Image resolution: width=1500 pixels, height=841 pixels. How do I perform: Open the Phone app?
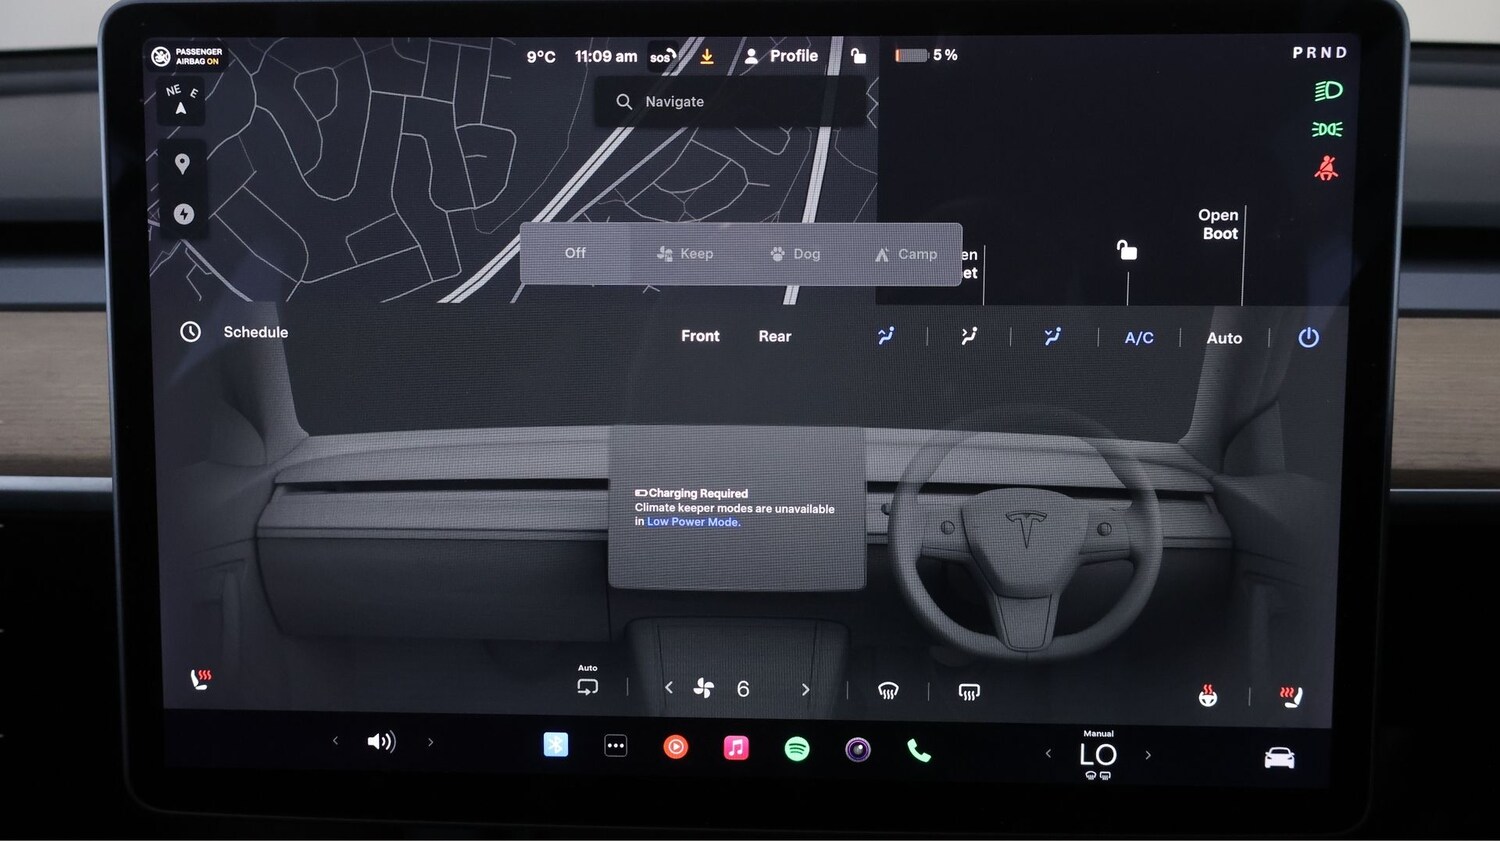pyautogui.click(x=919, y=750)
